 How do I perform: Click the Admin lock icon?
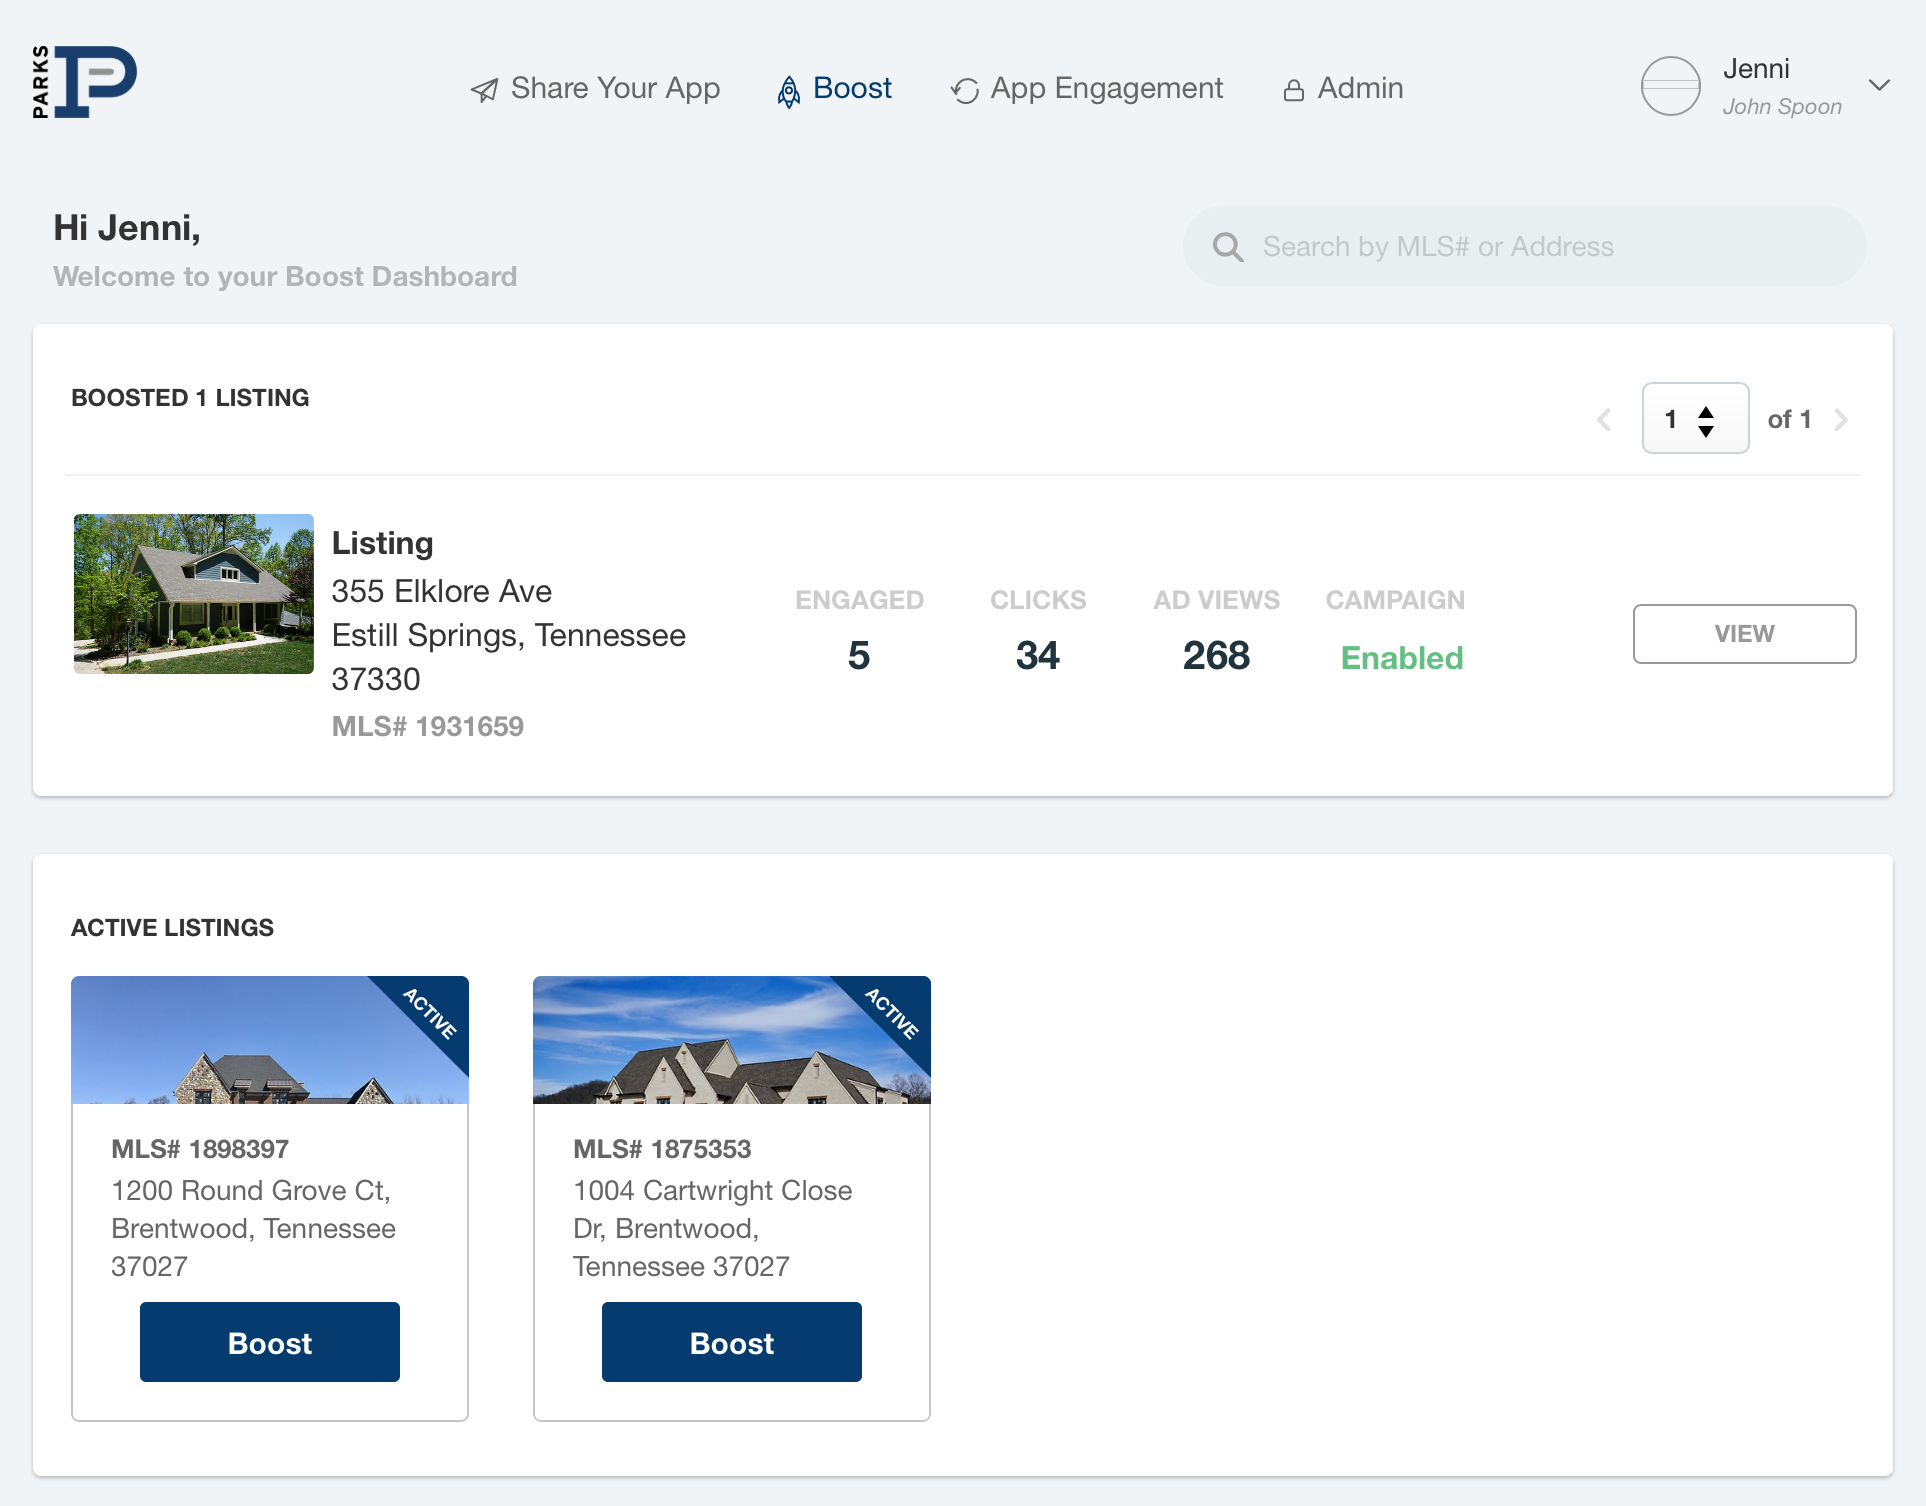pos(1293,91)
